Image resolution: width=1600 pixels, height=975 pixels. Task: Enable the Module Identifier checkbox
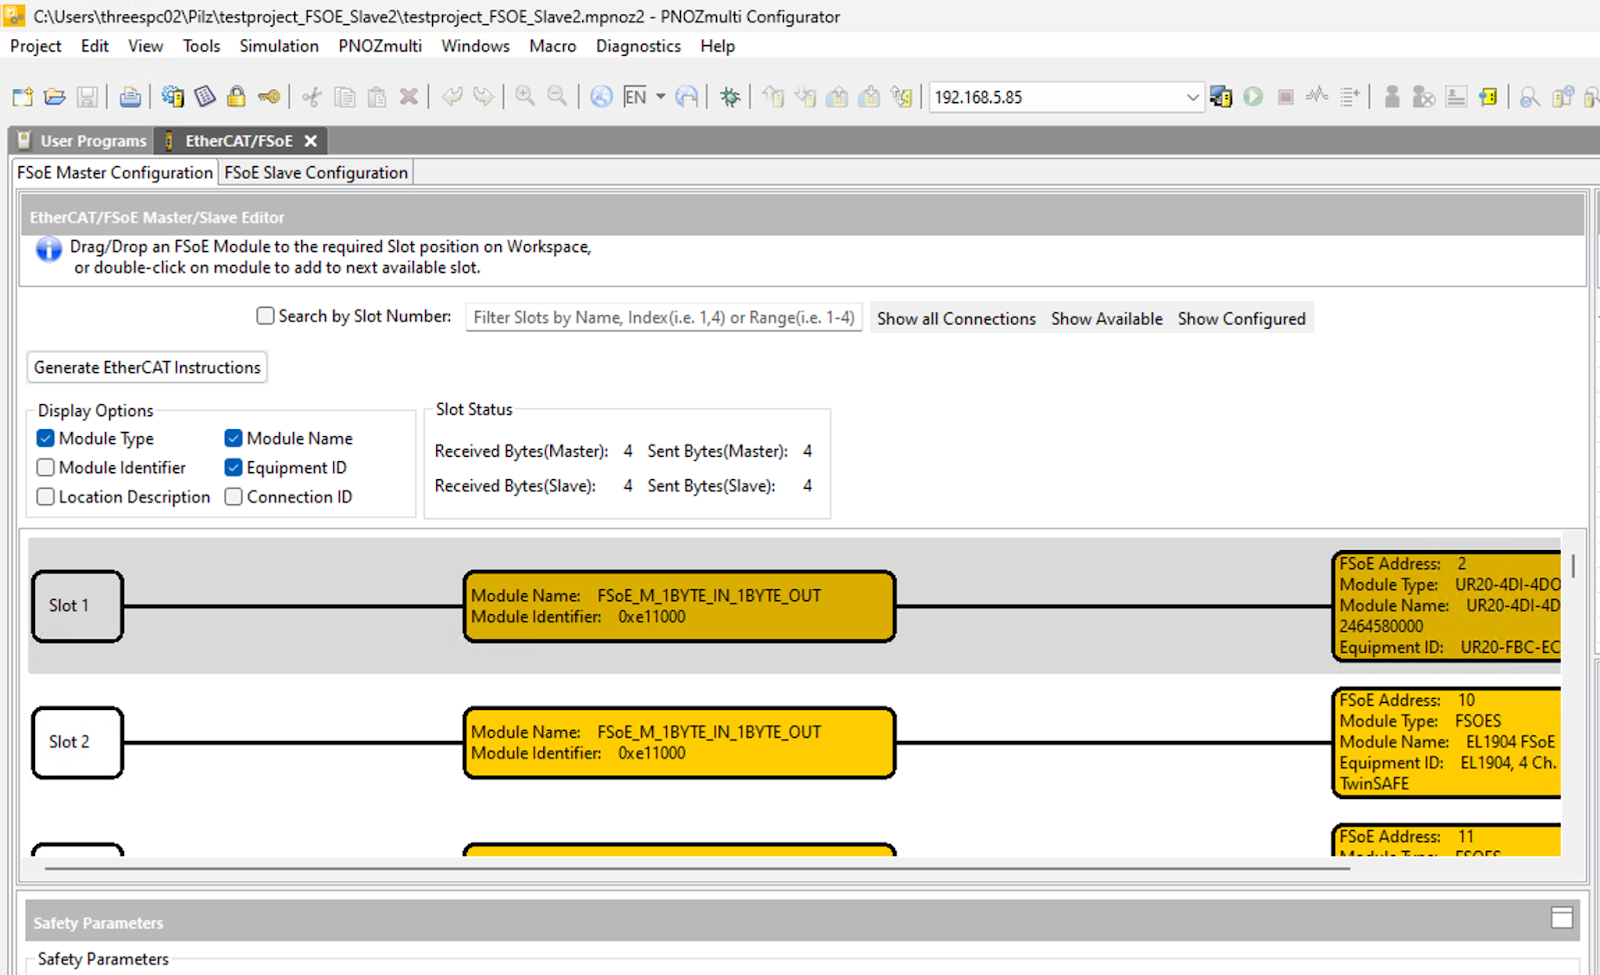click(x=45, y=467)
